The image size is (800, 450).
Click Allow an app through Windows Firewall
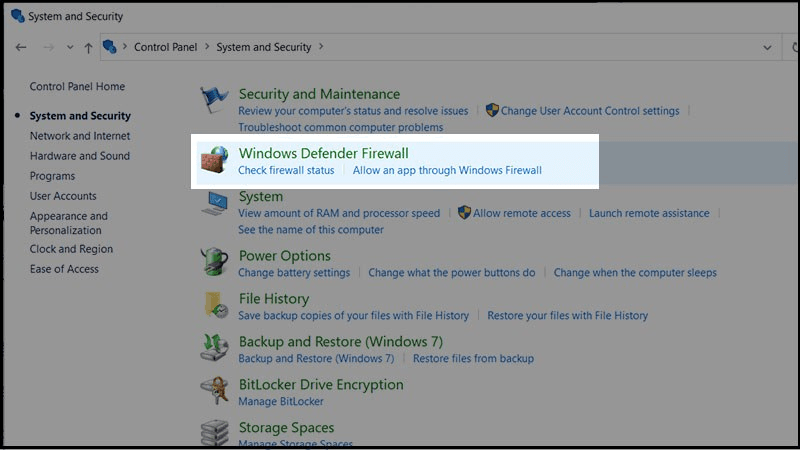click(x=447, y=170)
